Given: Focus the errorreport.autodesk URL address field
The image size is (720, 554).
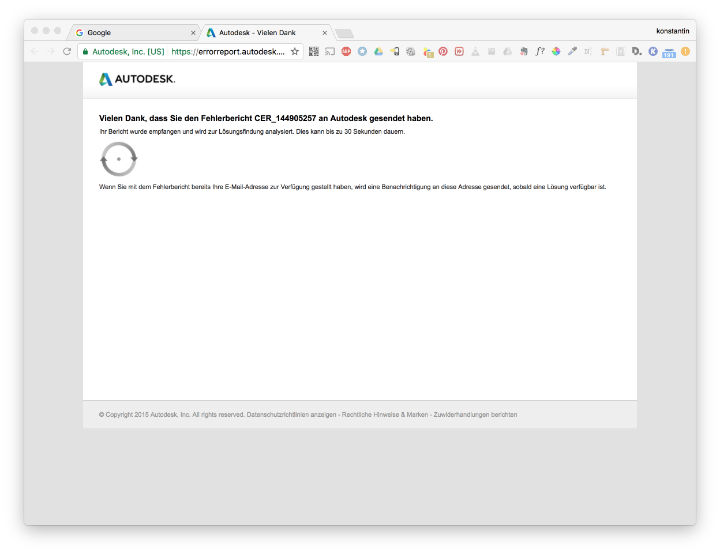Looking at the screenshot, I should tap(228, 51).
